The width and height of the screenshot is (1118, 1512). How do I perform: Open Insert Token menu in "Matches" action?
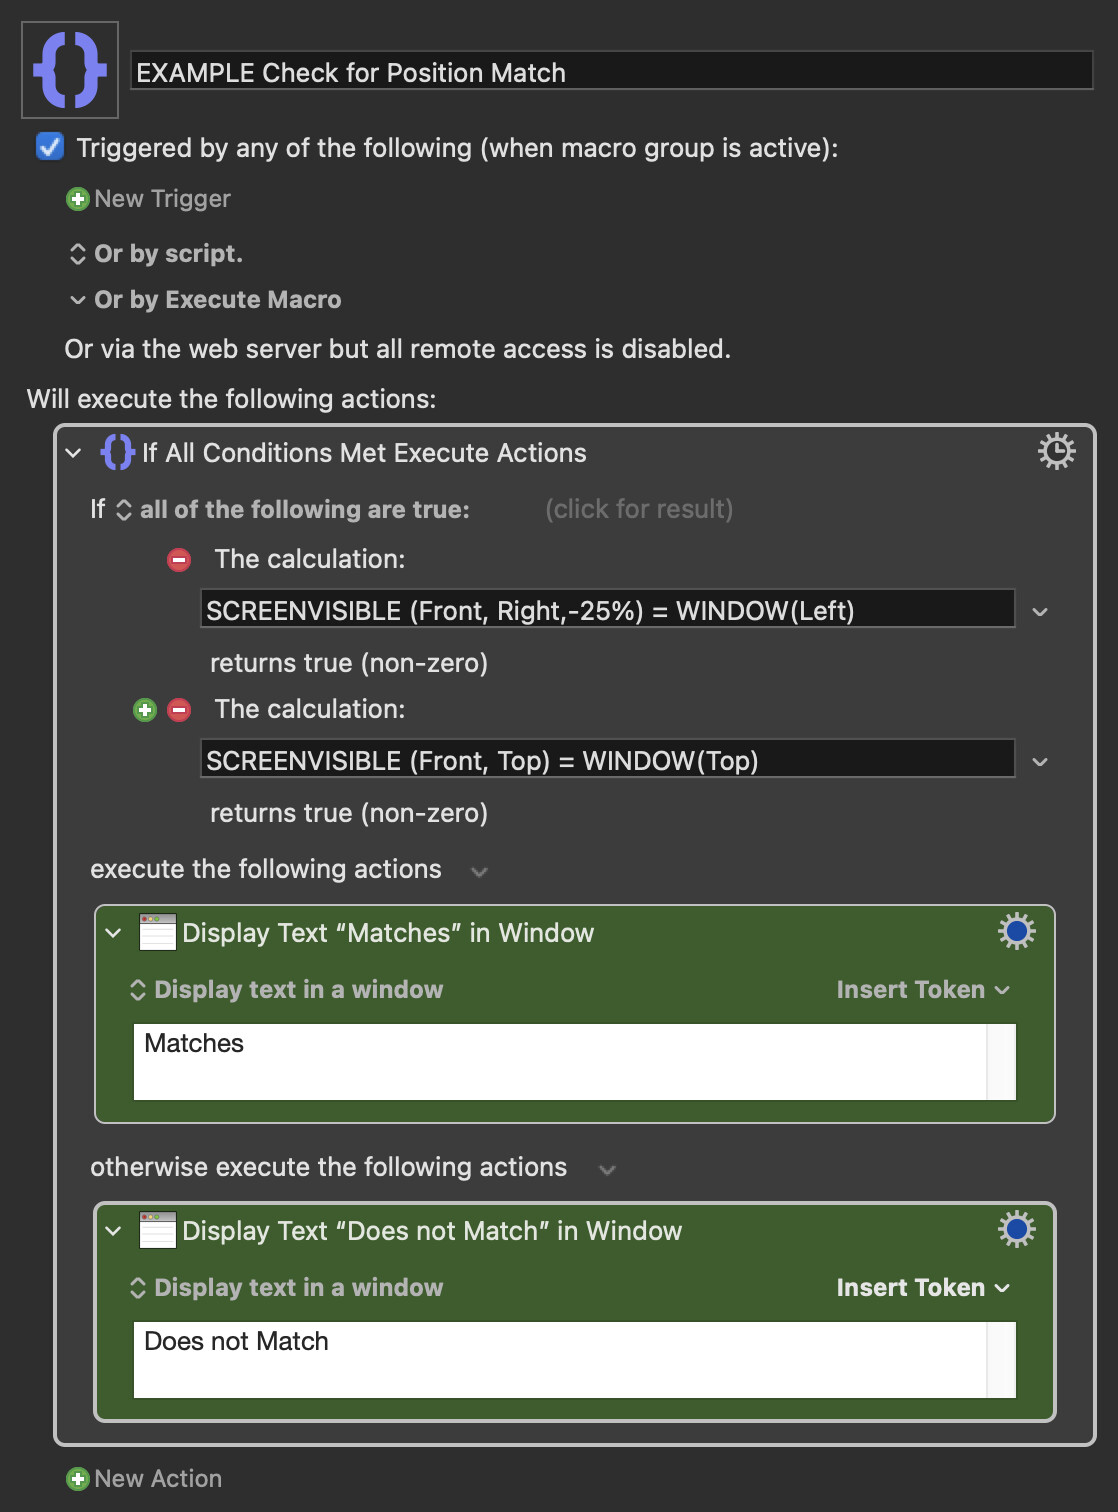coord(923,989)
